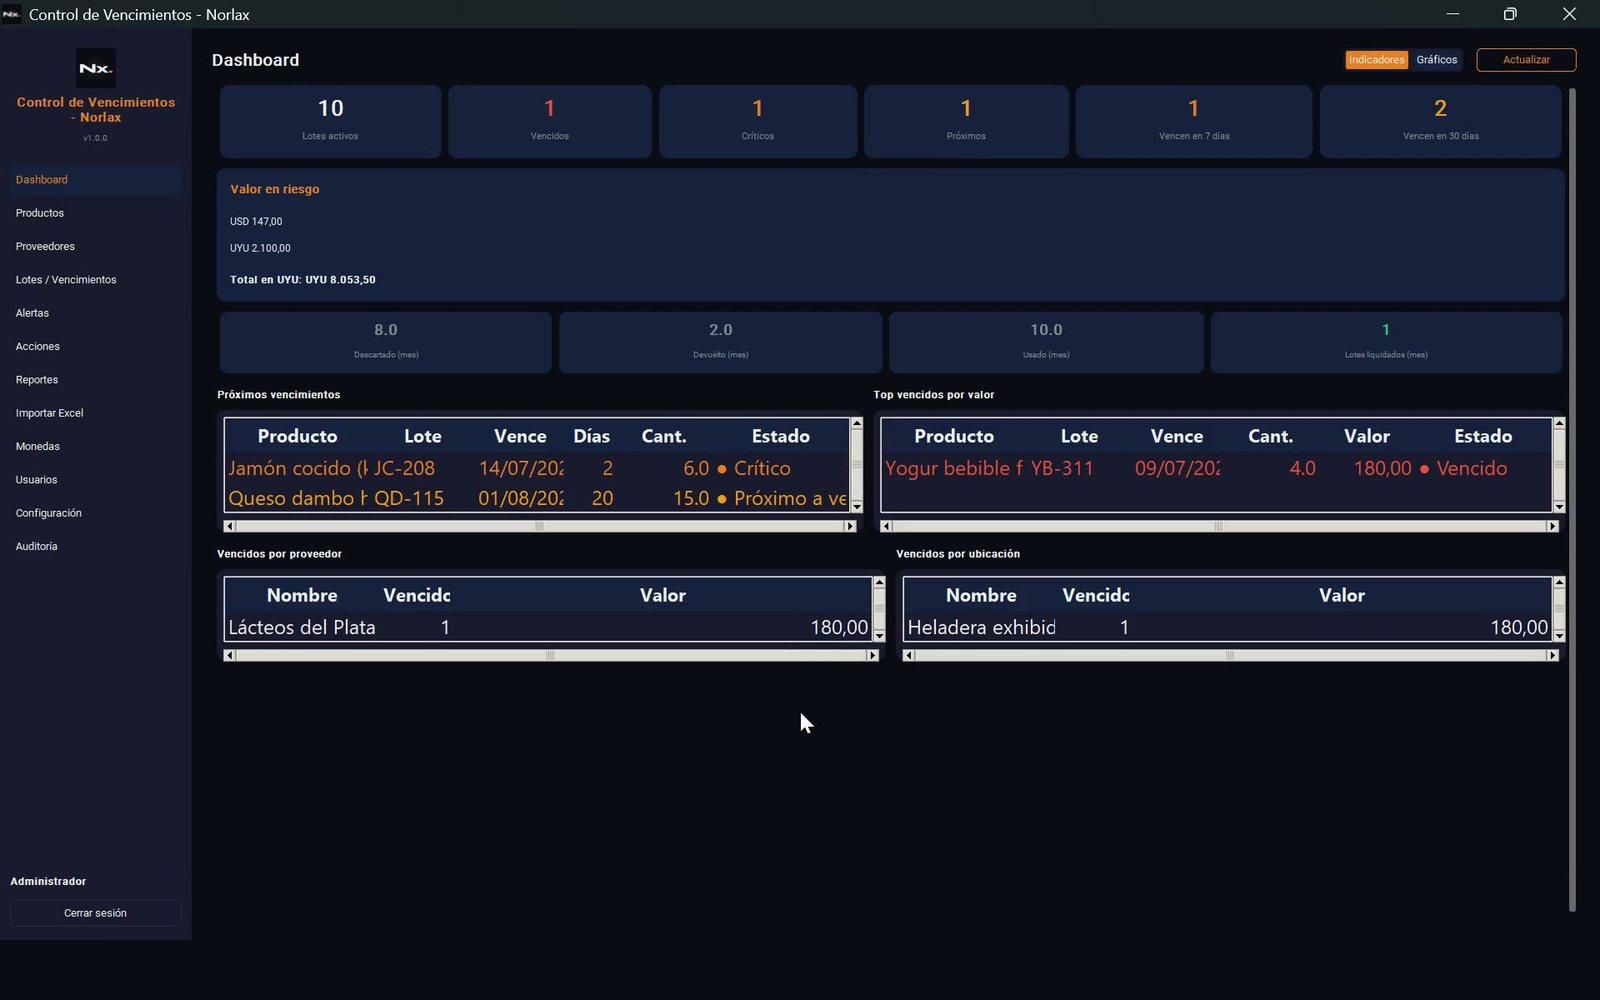
Task: Click left arrow of Vencidos por ubicación scrollbar
Action: (908, 655)
